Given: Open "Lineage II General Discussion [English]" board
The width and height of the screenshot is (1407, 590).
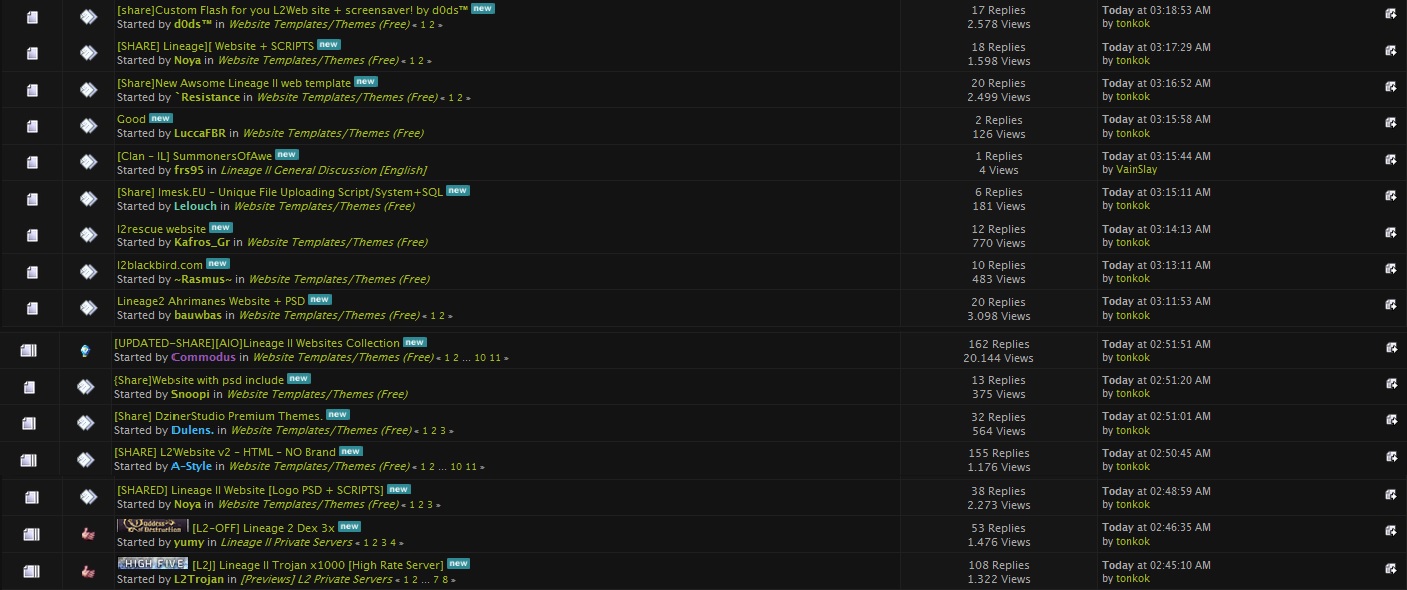Looking at the screenshot, I should coord(323,170).
